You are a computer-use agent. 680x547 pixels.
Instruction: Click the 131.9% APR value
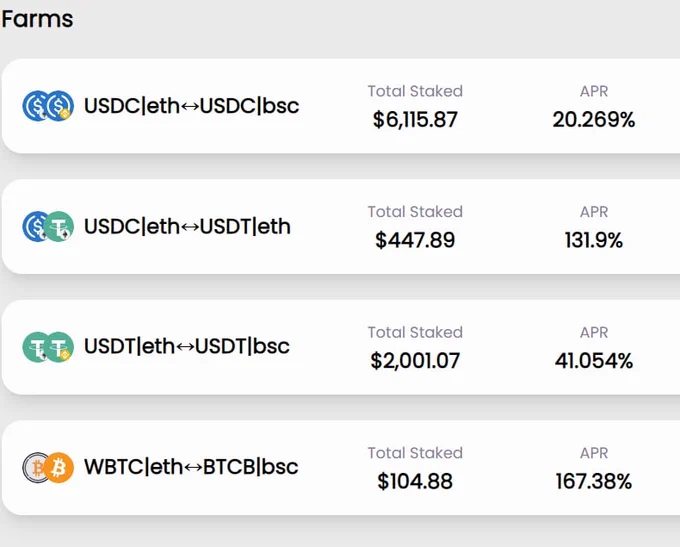click(x=594, y=240)
